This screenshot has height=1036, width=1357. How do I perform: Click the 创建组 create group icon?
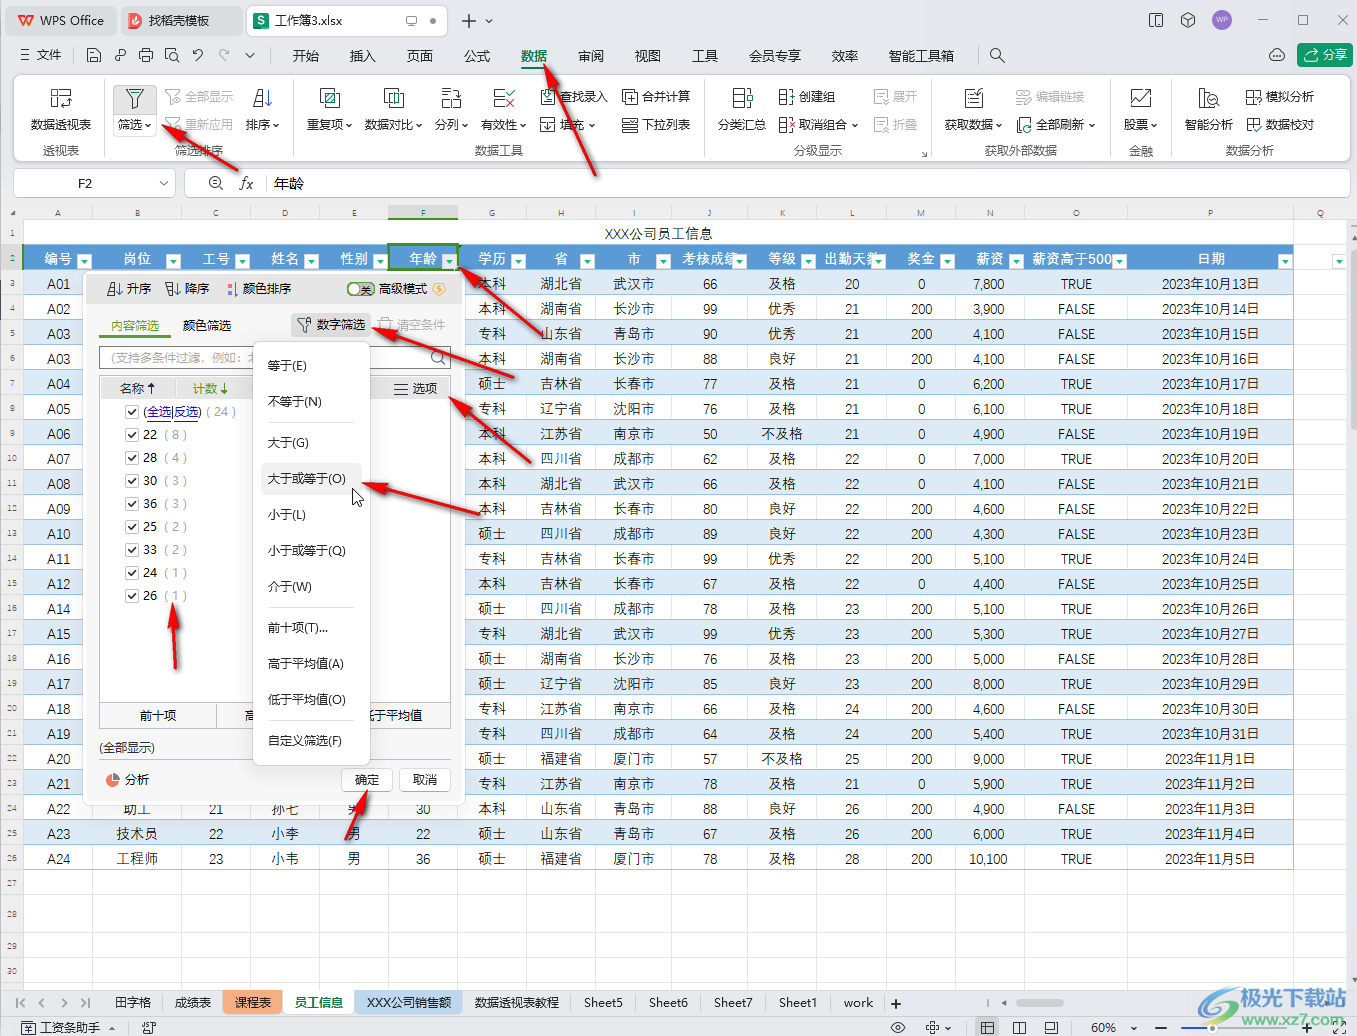tap(787, 97)
